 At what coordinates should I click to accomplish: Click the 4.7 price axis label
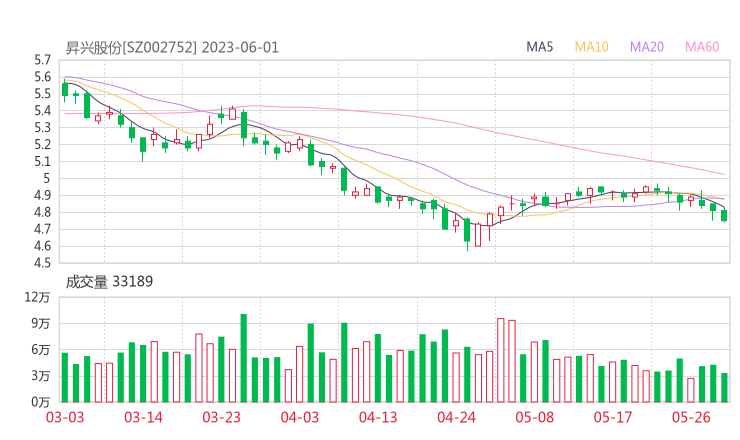42,229
